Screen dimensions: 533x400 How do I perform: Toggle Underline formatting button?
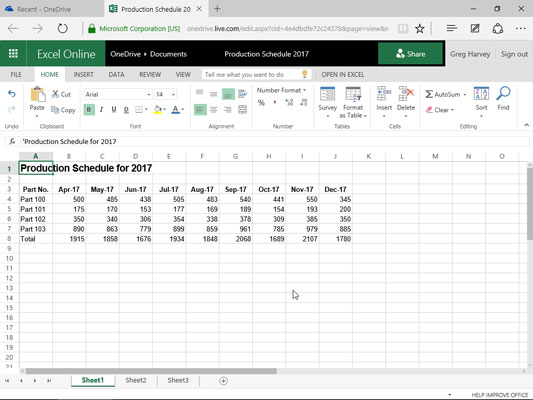114,109
